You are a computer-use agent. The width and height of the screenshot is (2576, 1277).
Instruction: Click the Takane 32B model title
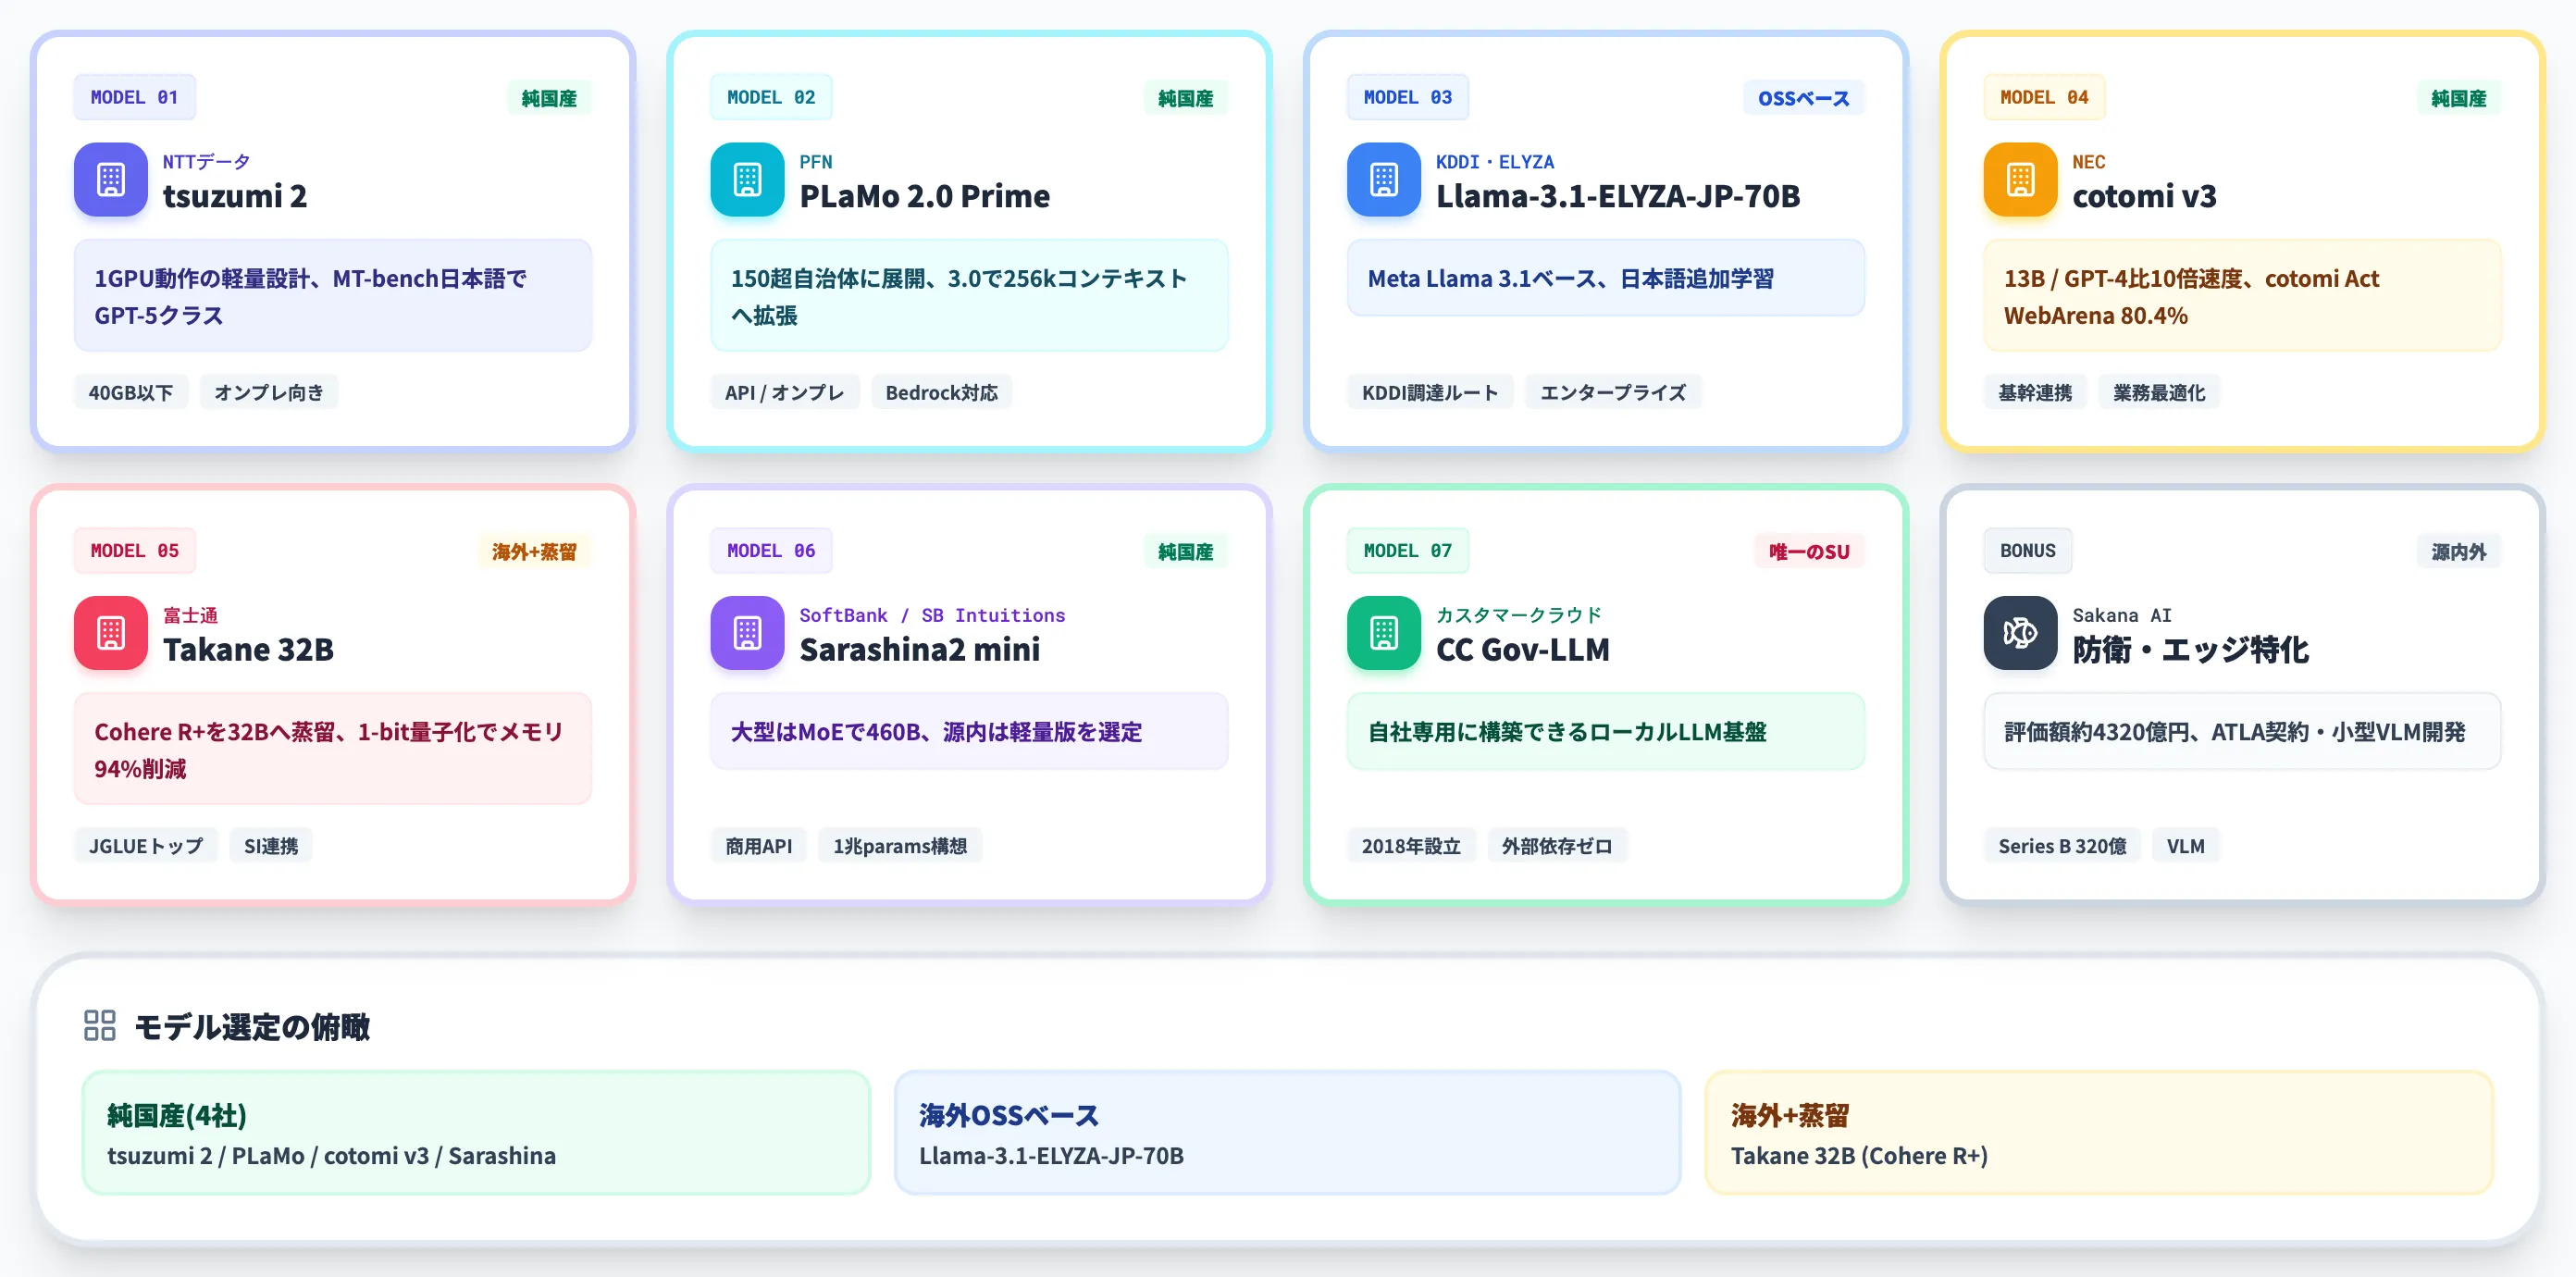tap(248, 649)
